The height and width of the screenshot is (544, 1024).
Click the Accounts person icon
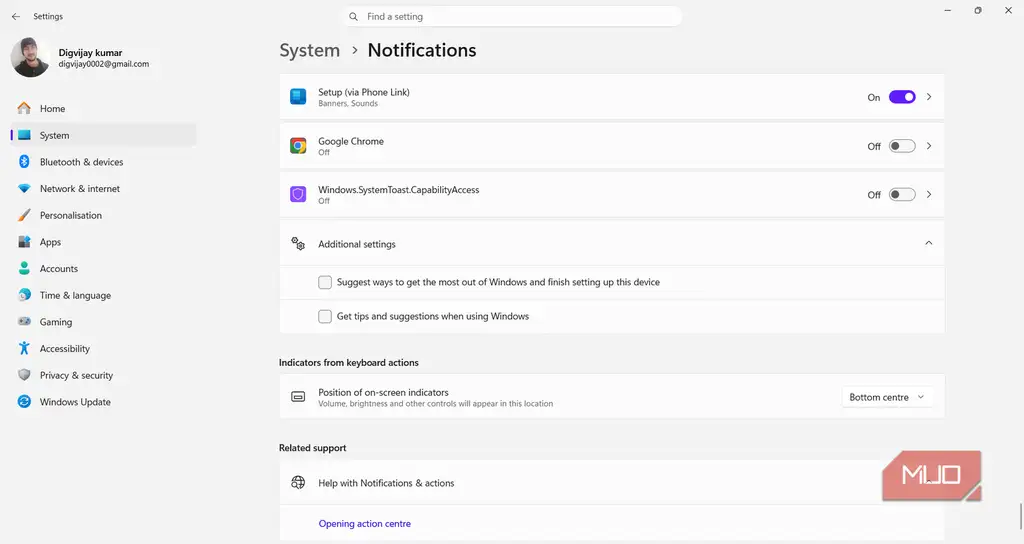point(24,268)
